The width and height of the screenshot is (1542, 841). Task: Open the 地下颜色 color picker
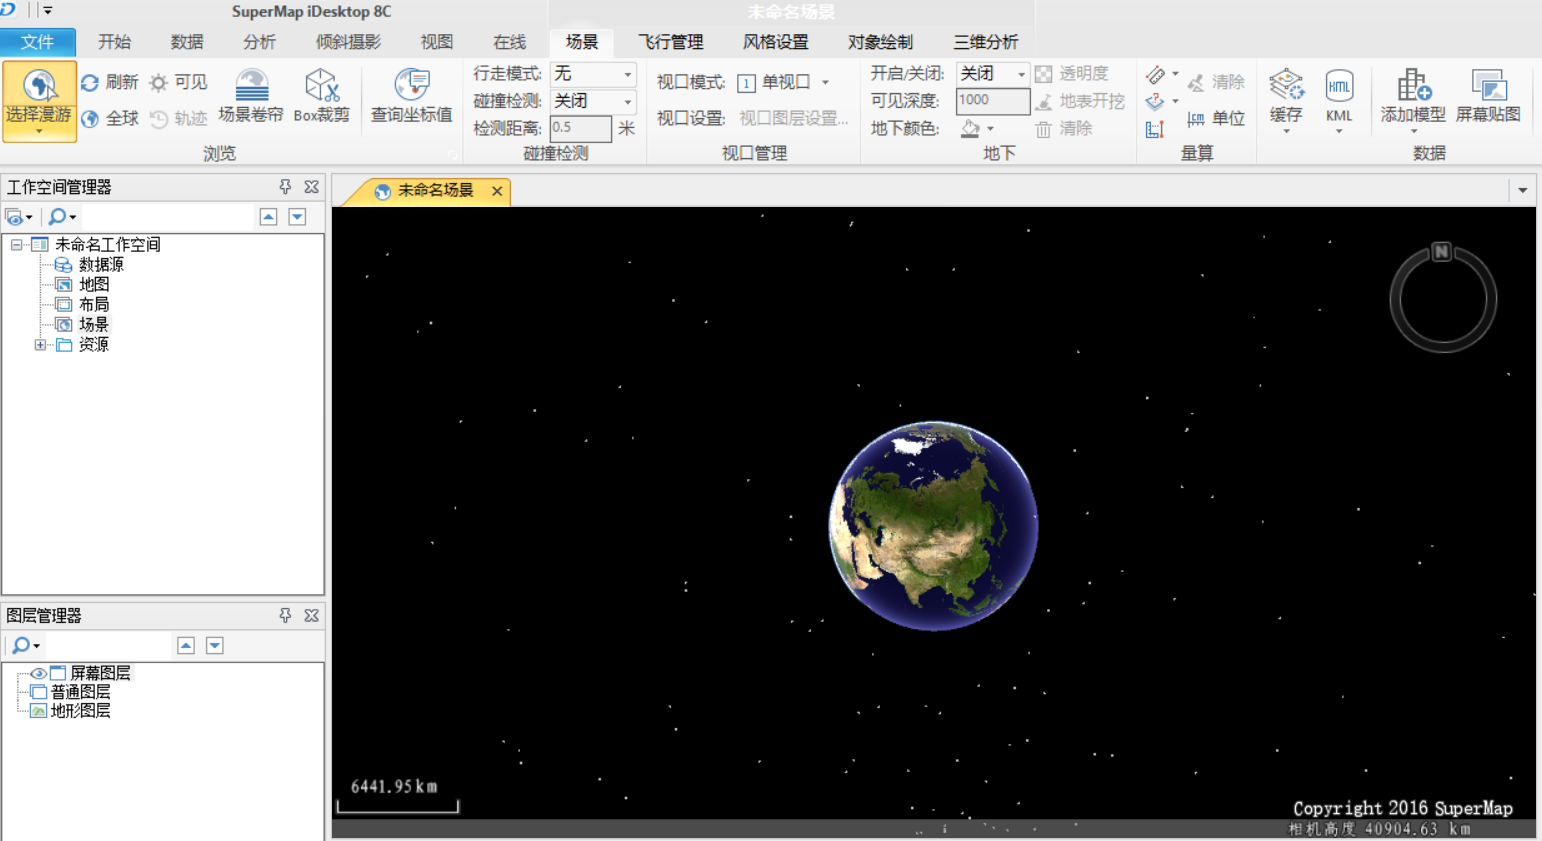(x=977, y=128)
